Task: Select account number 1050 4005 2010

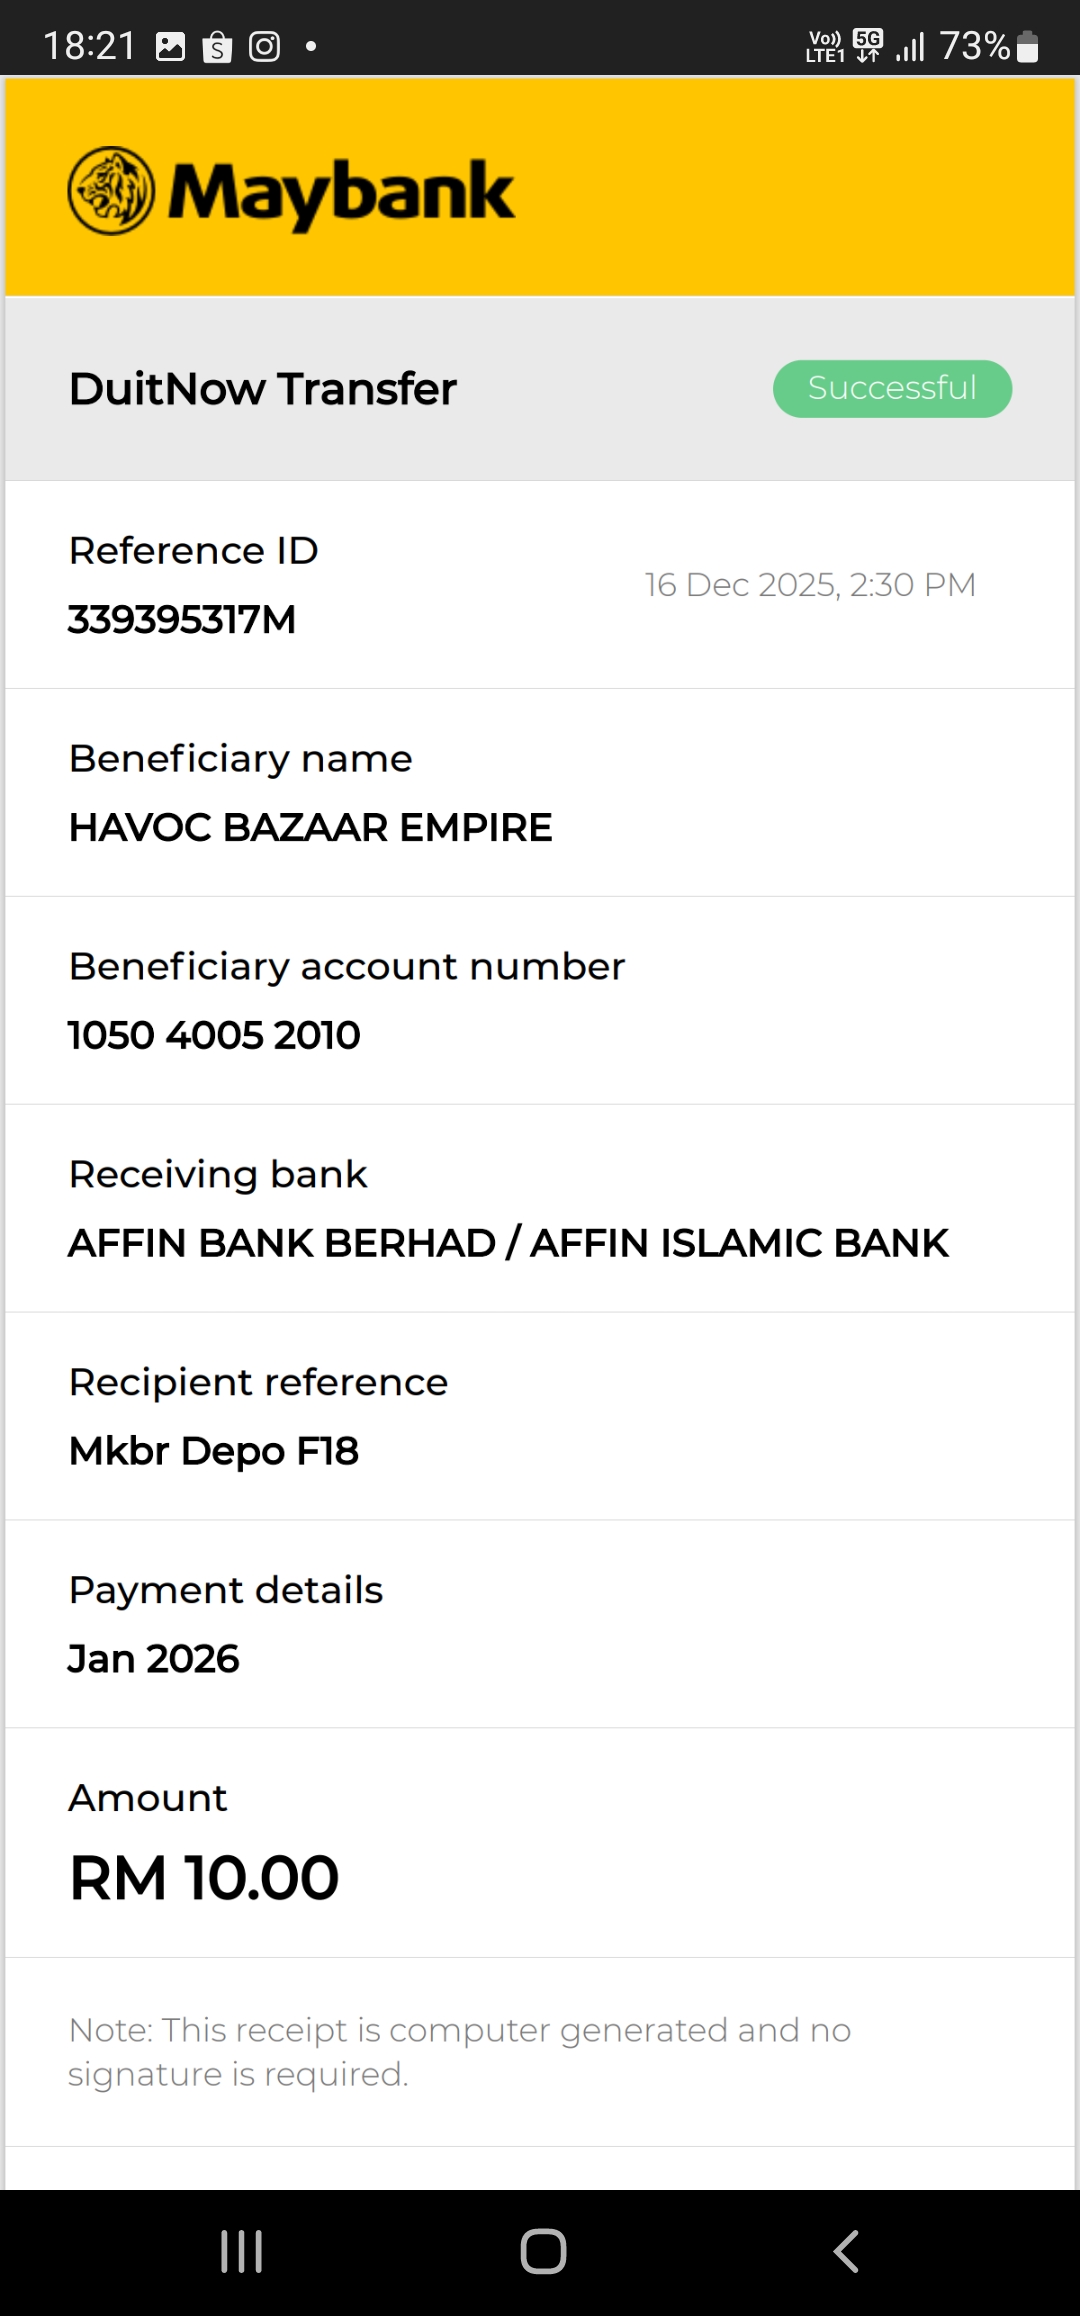Action: click(x=214, y=1036)
